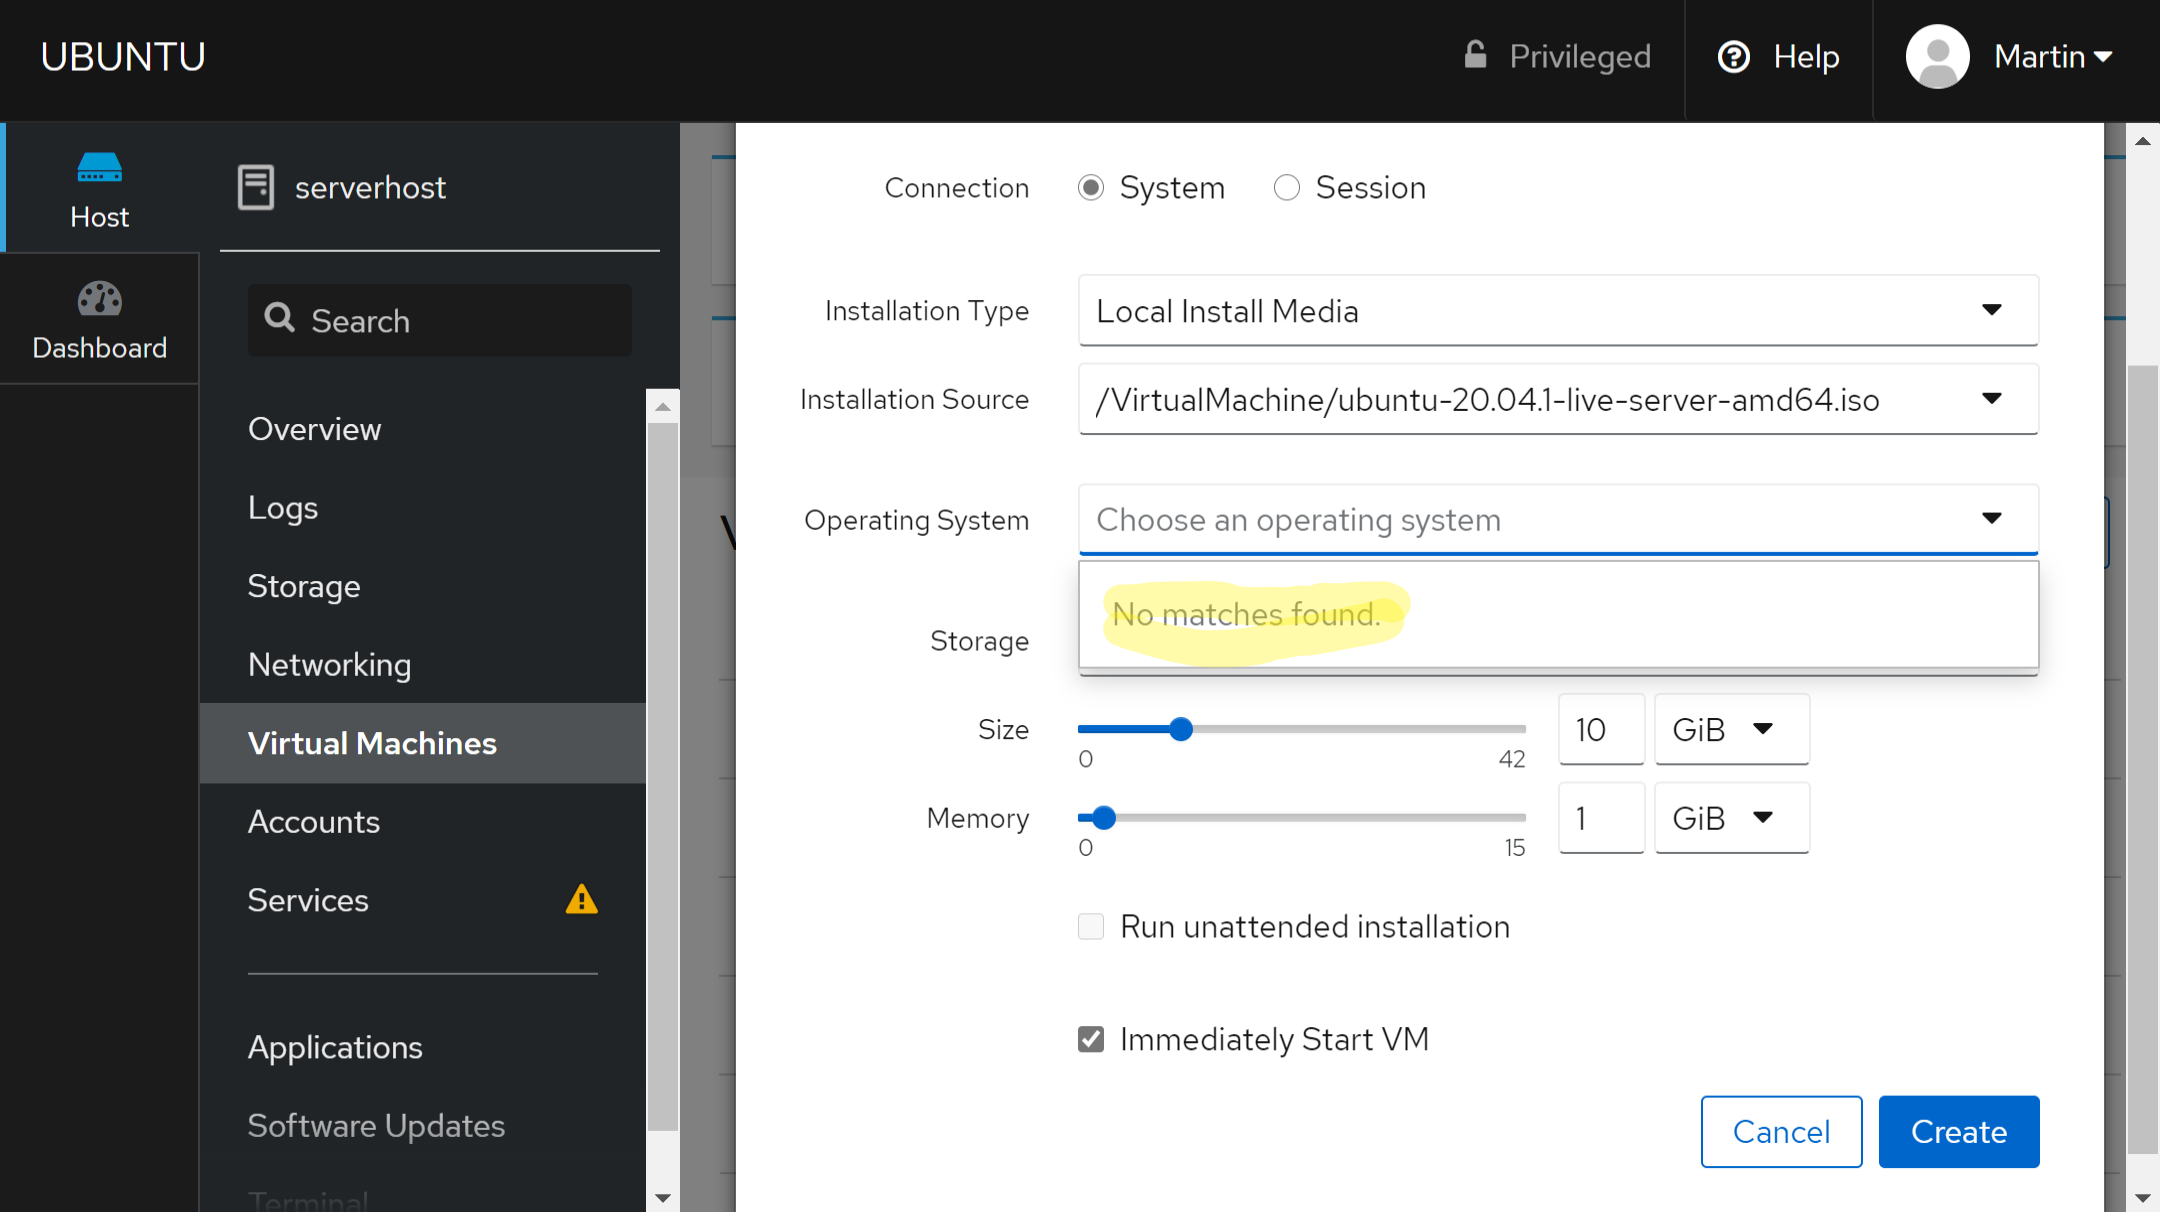Viewport: 2160px width, 1212px height.
Task: Click Martin's user avatar icon
Action: pos(1937,57)
